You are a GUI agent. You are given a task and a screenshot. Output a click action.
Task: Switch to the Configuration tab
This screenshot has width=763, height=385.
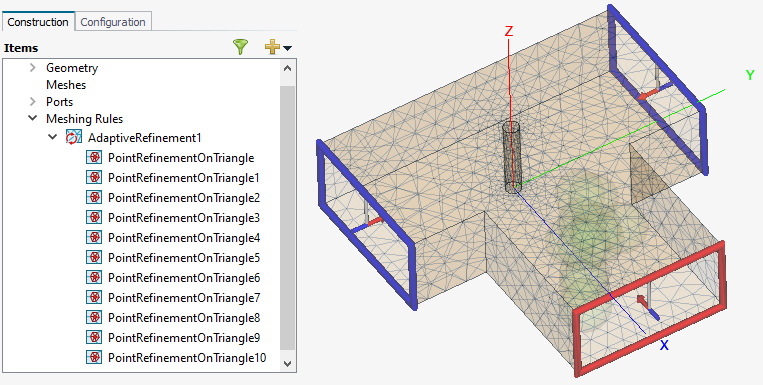coord(113,22)
